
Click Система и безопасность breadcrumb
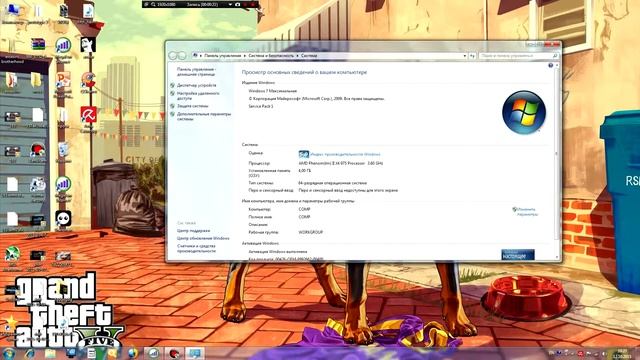271,56
